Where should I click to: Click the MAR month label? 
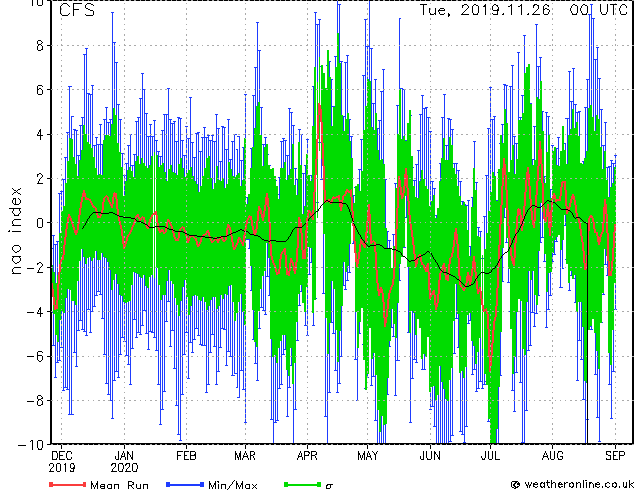[245, 456]
